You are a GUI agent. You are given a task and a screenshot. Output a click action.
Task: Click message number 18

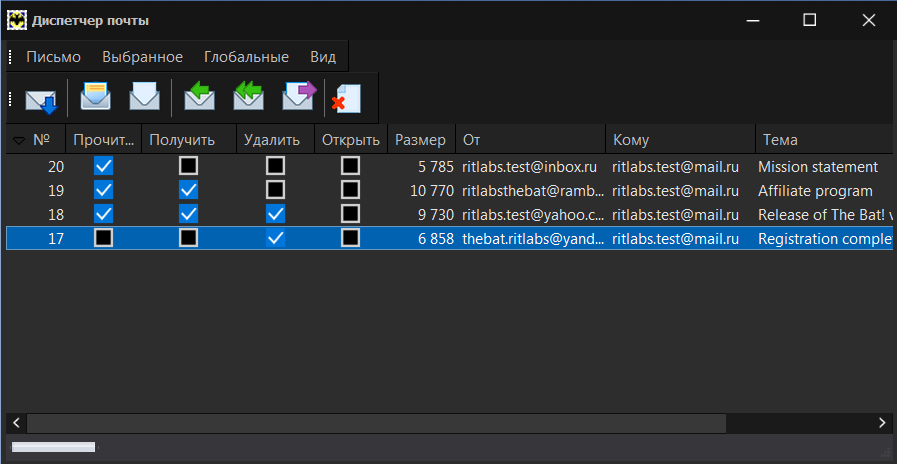[x=55, y=215]
